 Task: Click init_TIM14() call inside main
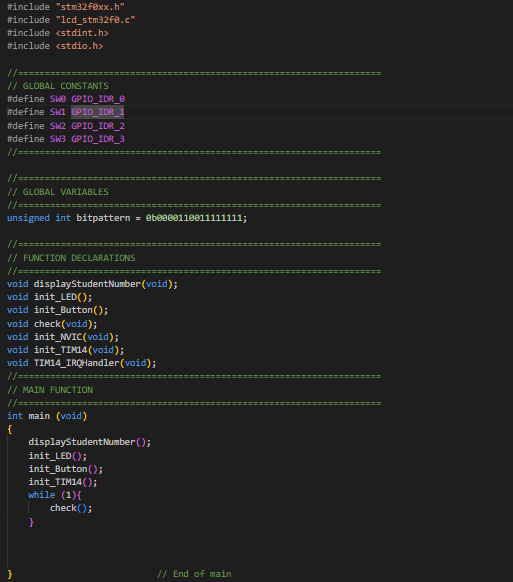coord(63,482)
